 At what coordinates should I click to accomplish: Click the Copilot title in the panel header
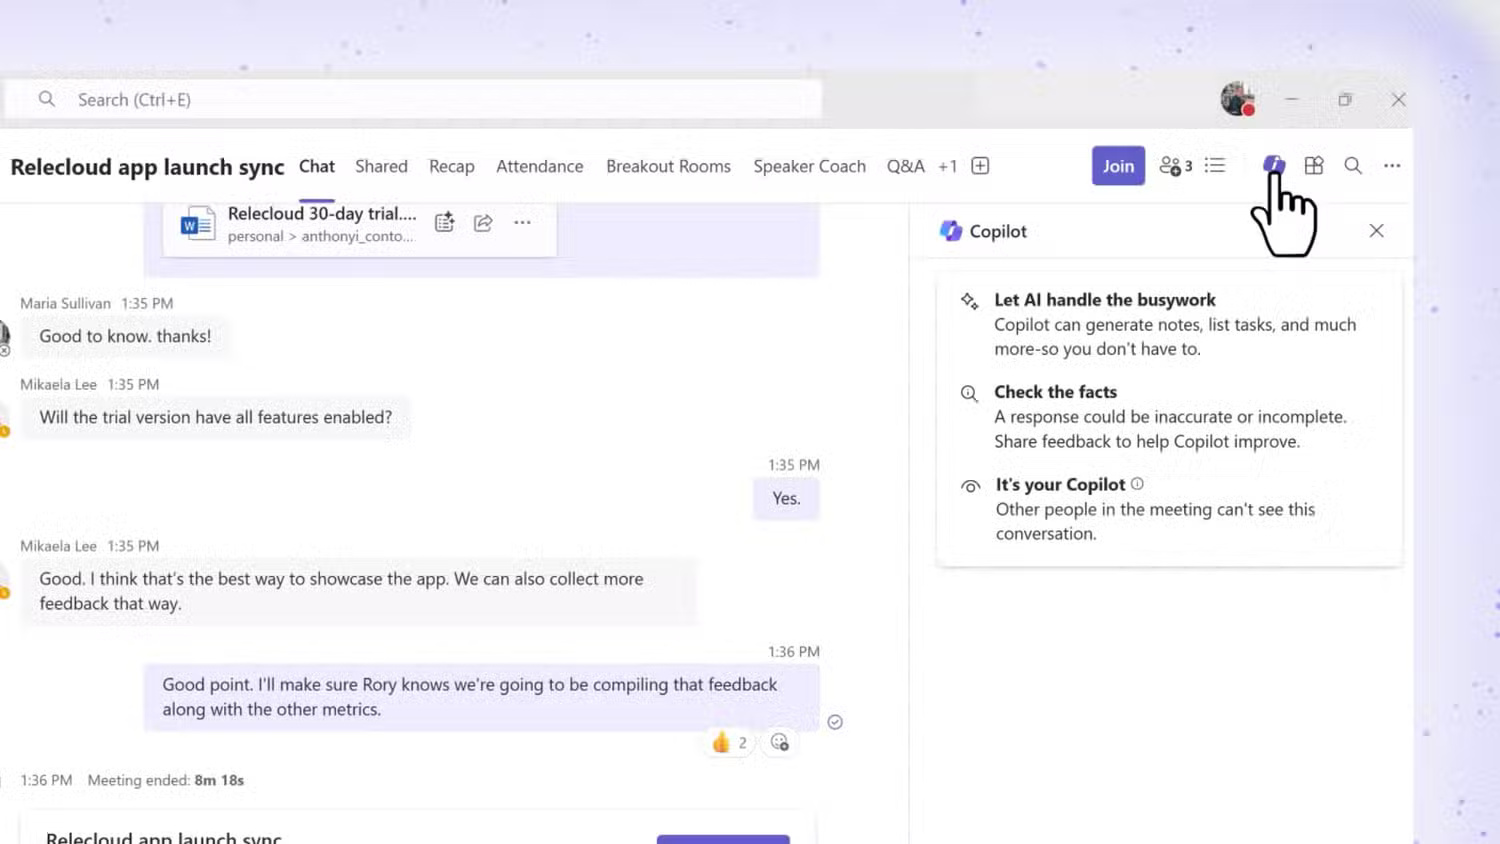998,231
